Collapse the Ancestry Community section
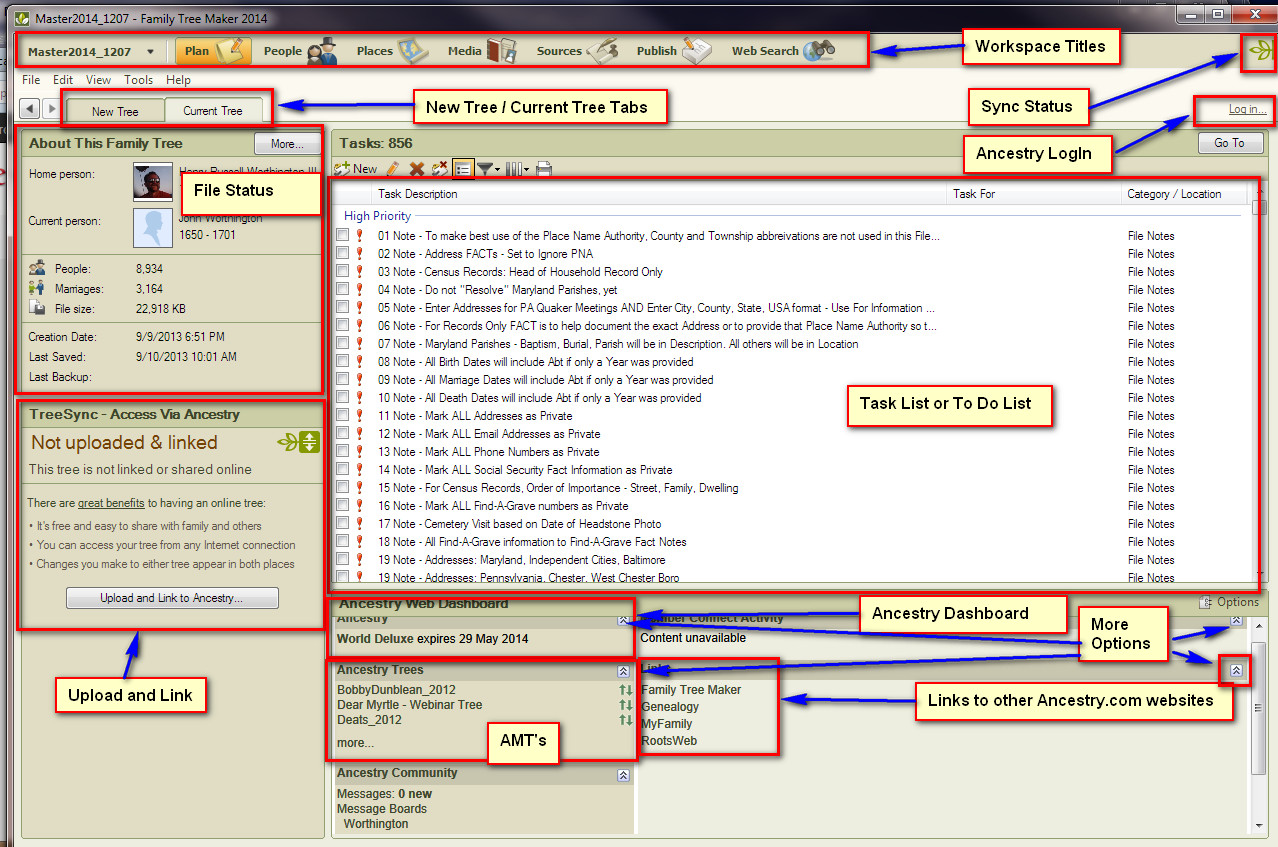Image resolution: width=1278 pixels, height=847 pixels. pyautogui.click(x=624, y=775)
